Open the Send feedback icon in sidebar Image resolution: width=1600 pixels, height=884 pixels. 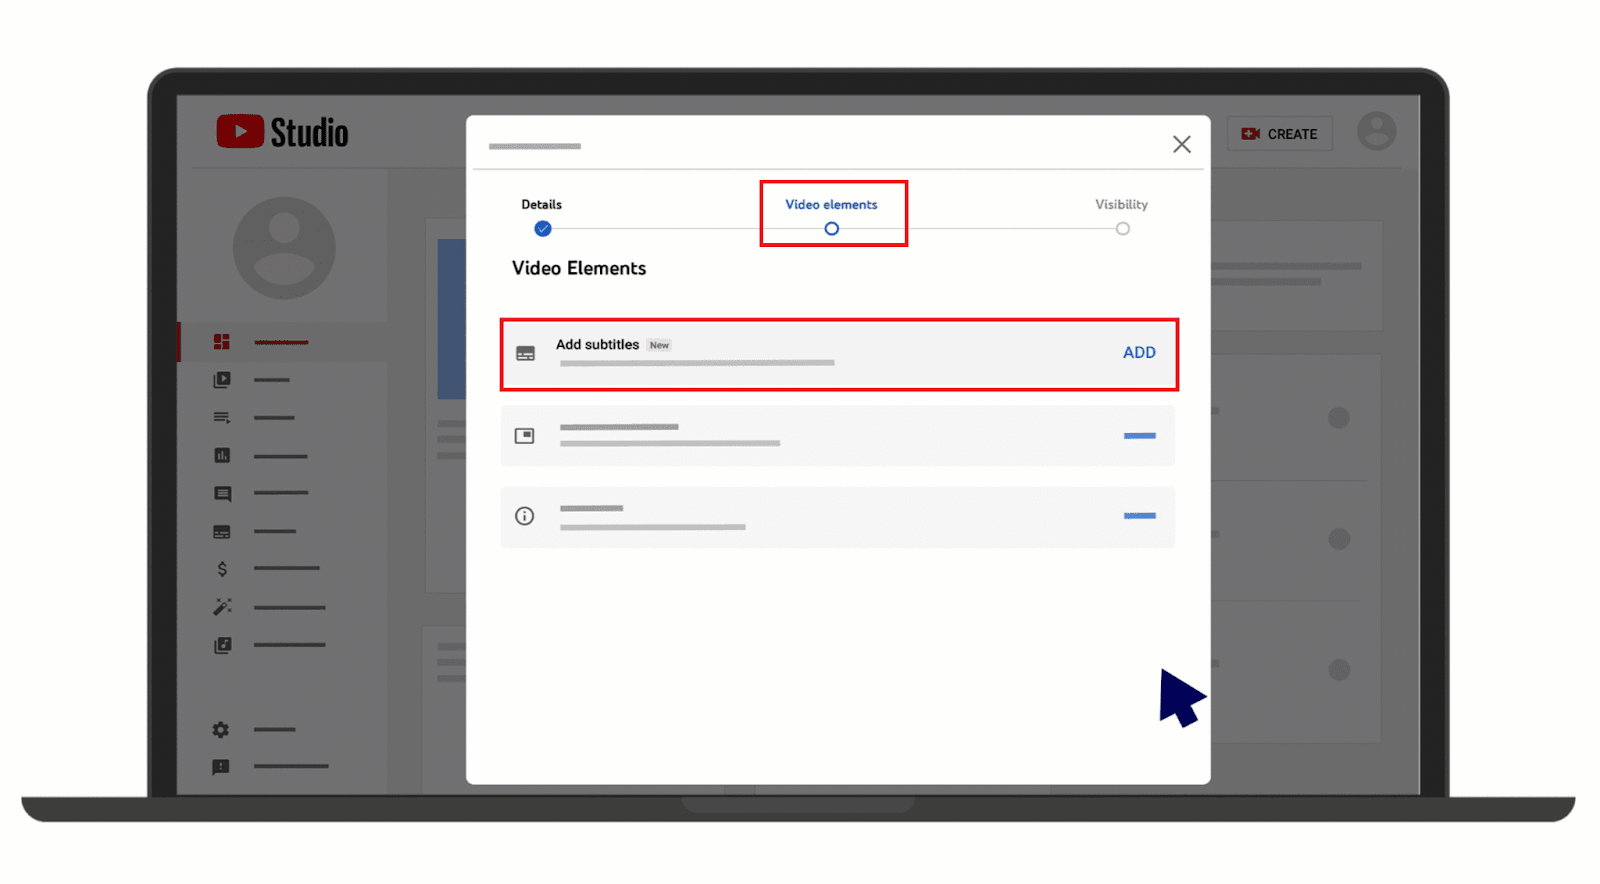(221, 767)
